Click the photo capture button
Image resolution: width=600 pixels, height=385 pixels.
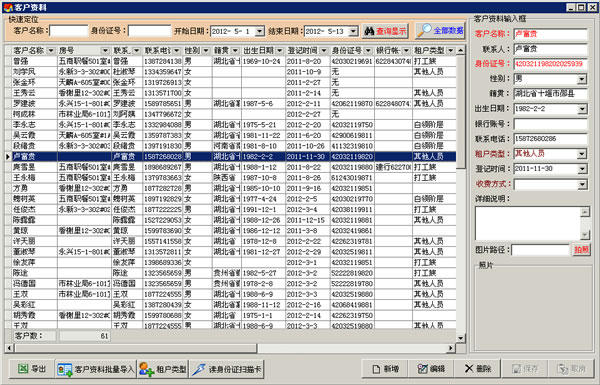[x=581, y=250]
